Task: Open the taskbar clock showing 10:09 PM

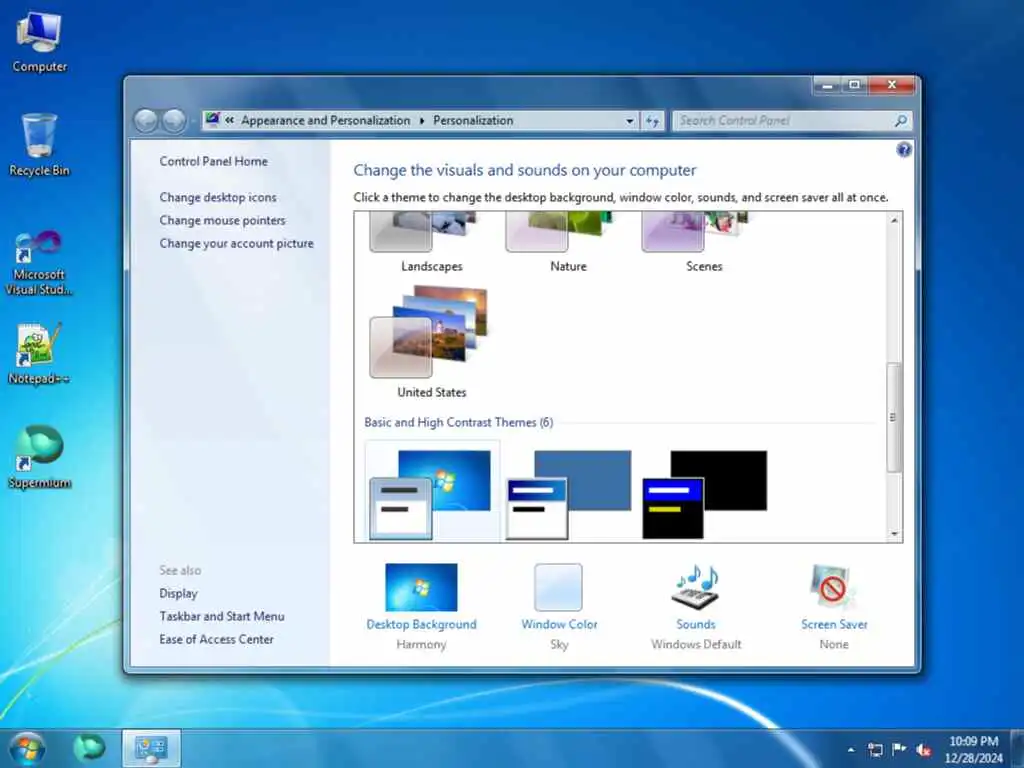Action: [x=973, y=749]
